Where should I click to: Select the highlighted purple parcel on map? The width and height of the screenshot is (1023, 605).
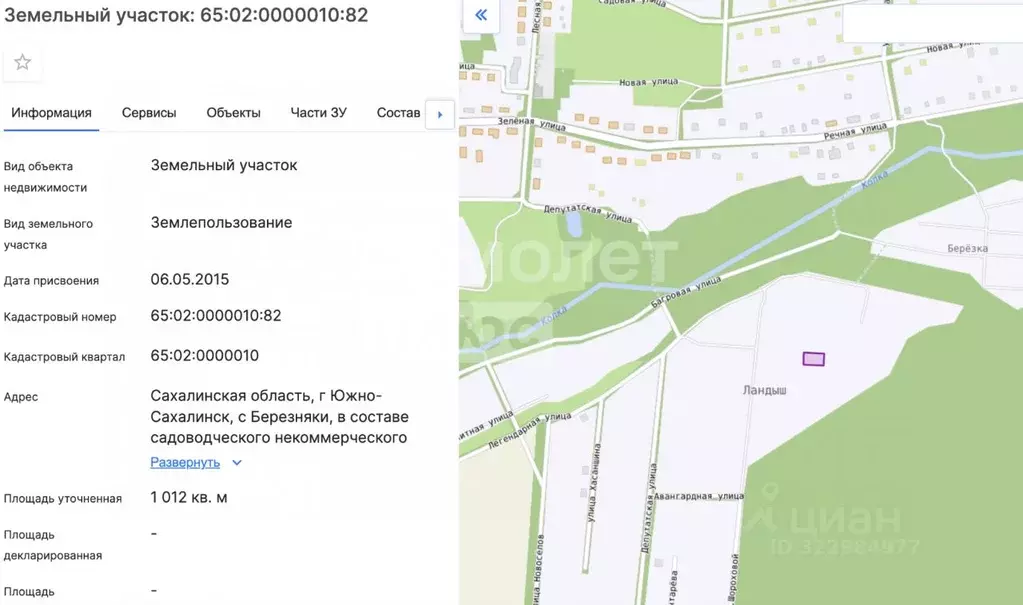click(x=813, y=359)
